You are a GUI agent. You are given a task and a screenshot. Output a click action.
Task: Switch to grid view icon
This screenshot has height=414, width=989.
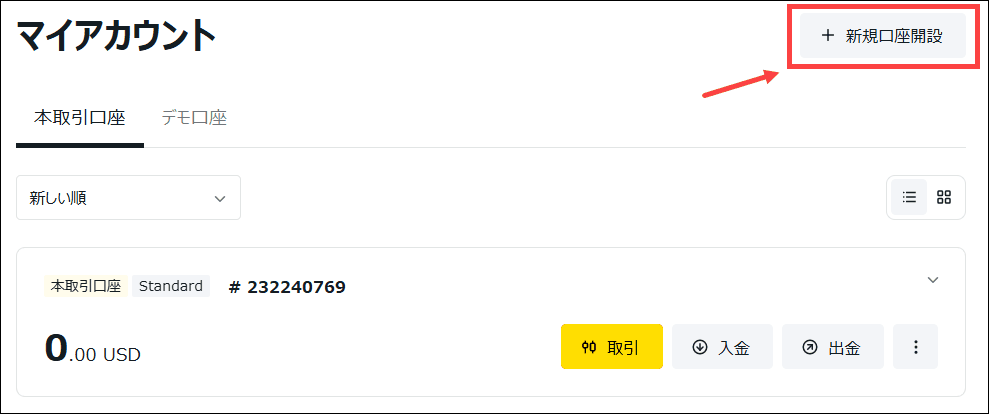[944, 197]
